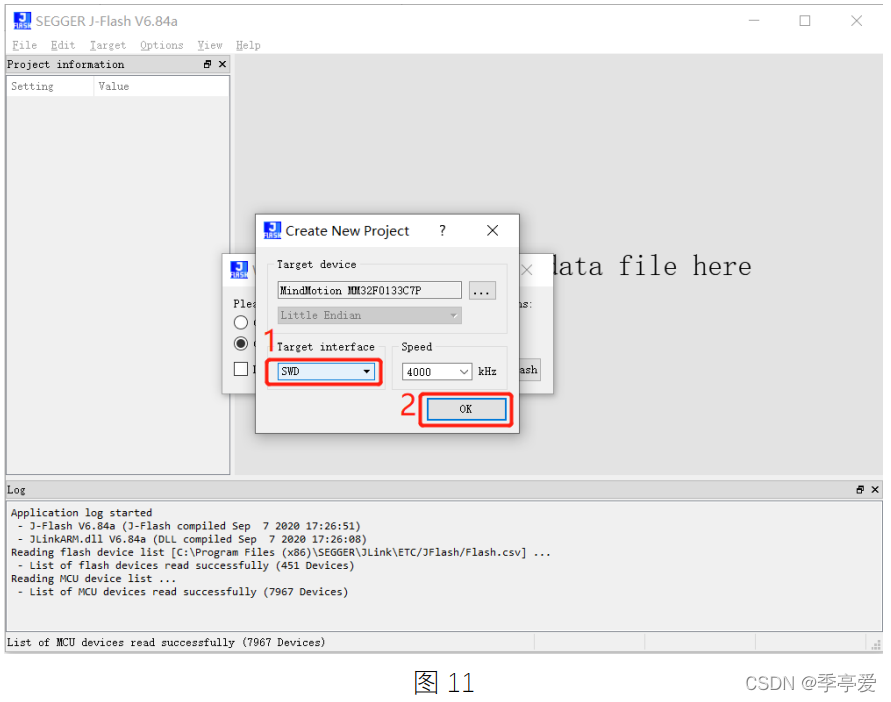Select the first radio option in the welcome dialog
This screenshot has height=702, width=891.
pos(240,322)
